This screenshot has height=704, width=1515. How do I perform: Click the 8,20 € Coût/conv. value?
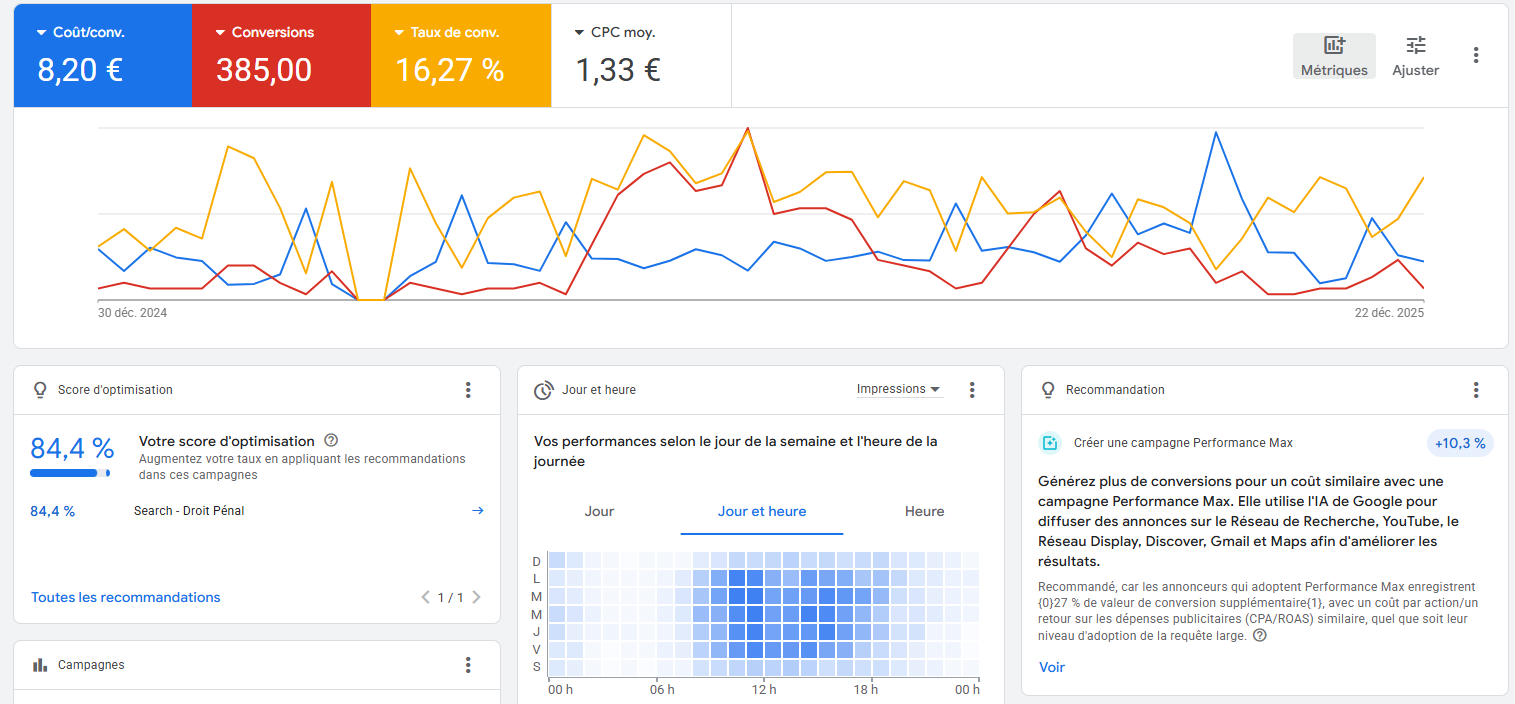pos(80,70)
